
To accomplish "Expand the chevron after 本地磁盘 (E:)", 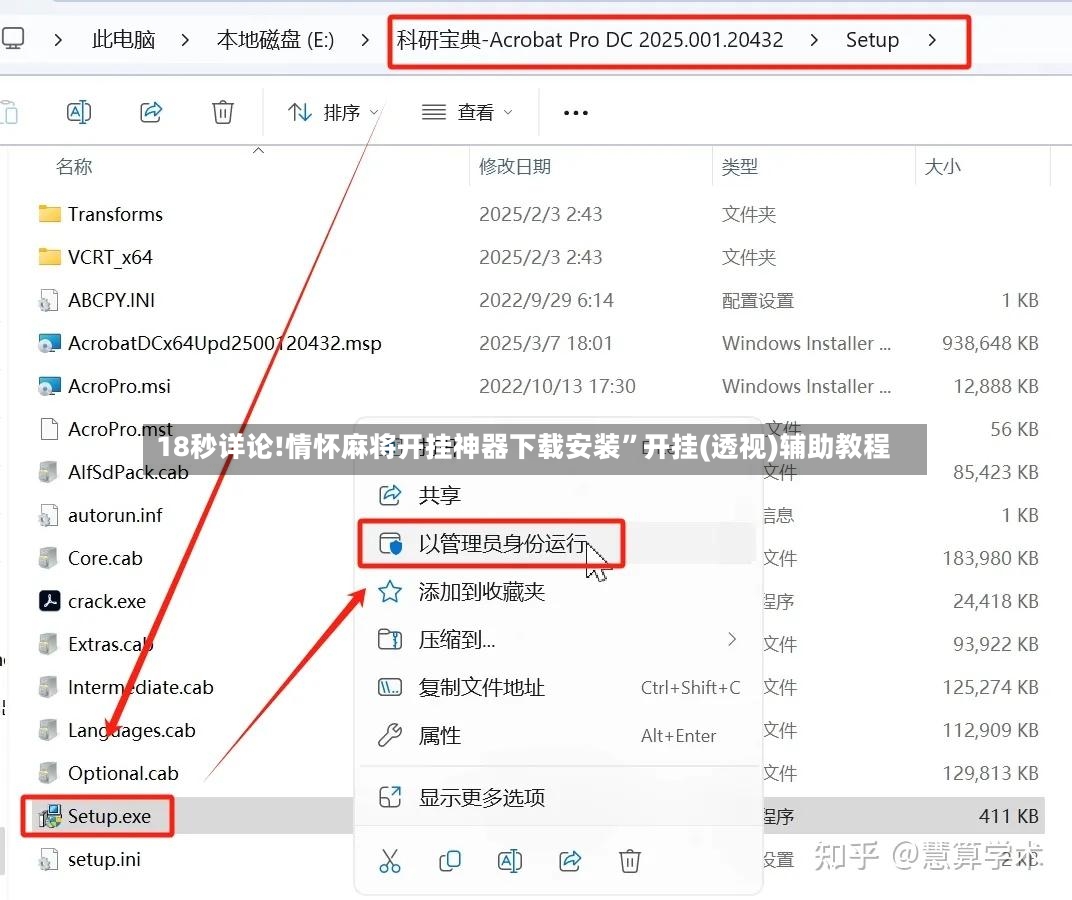I will [365, 40].
